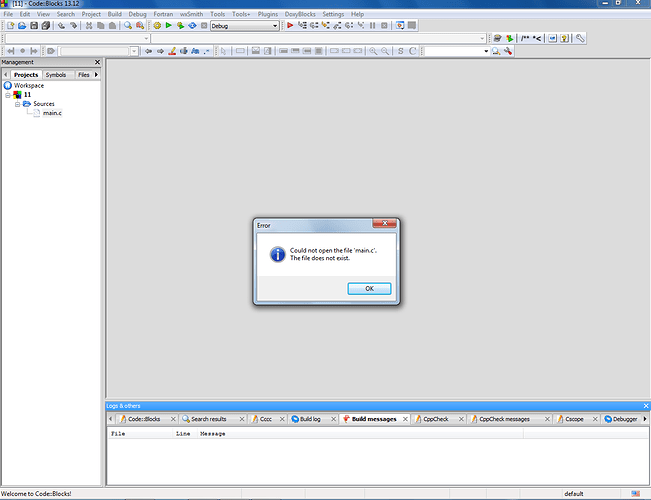Screen dimensions: 651x500
Task: Switch to the Build log tab
Action: coord(310,419)
